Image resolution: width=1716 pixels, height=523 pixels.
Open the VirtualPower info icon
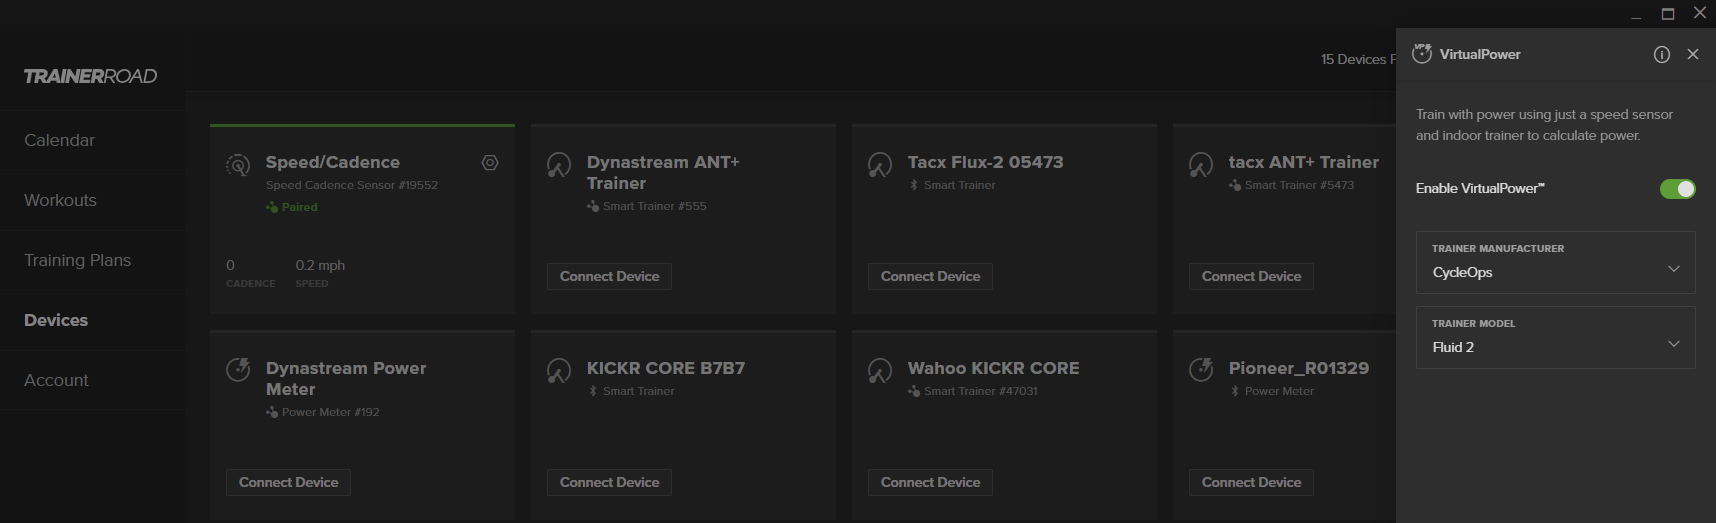(x=1662, y=55)
